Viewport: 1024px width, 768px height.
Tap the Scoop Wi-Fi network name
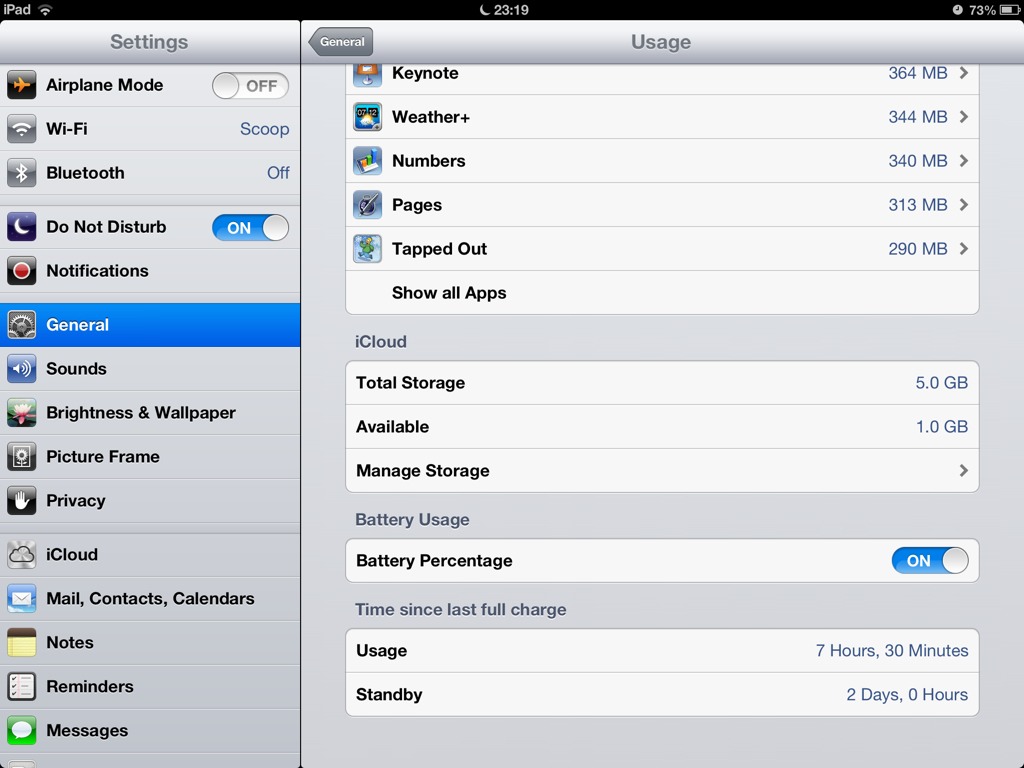coord(264,129)
